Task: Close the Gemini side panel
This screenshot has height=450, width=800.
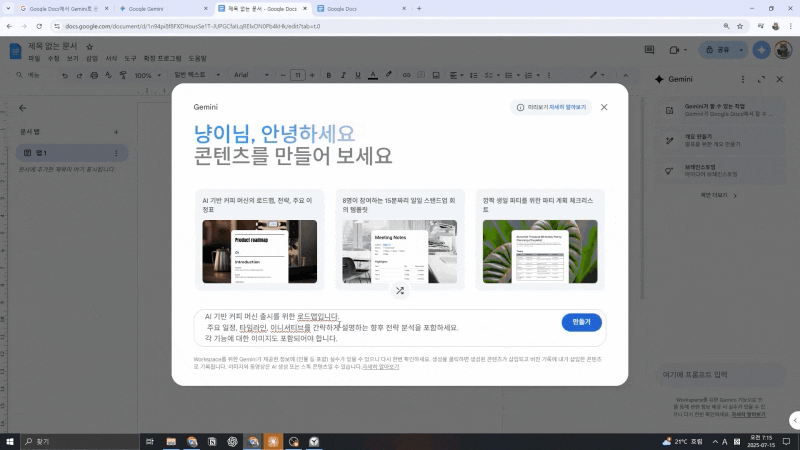Action: (x=780, y=80)
